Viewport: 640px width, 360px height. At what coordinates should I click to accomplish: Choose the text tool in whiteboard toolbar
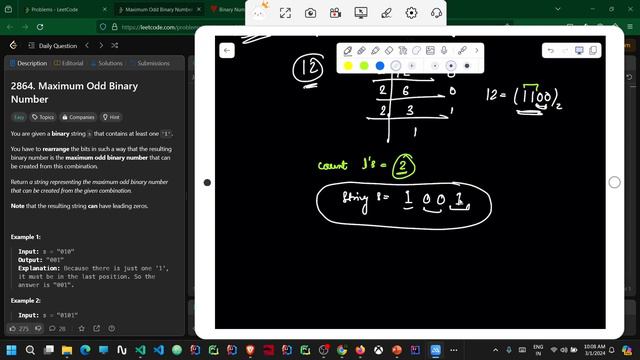pyautogui.click(x=403, y=51)
